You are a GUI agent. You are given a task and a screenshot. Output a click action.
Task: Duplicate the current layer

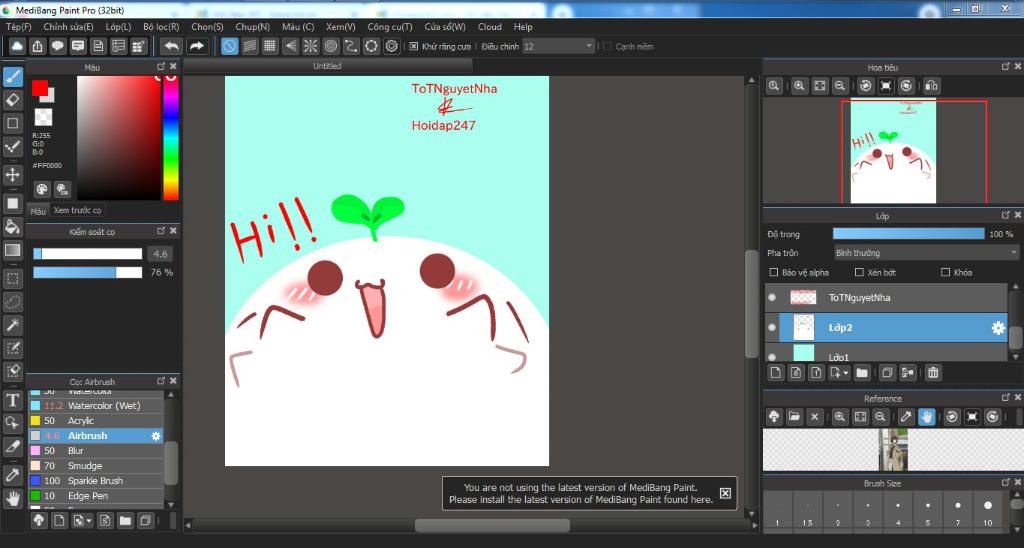[887, 373]
